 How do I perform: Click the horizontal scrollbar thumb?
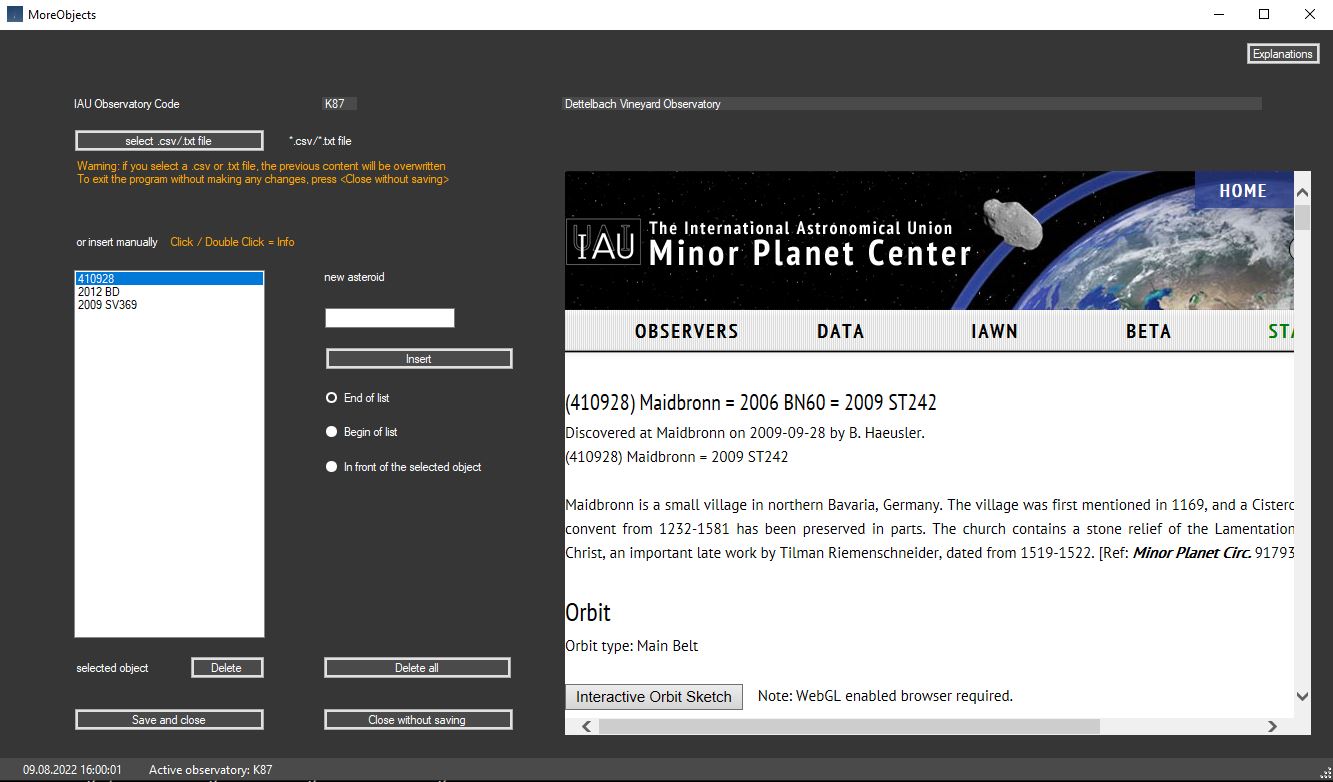pos(849,726)
